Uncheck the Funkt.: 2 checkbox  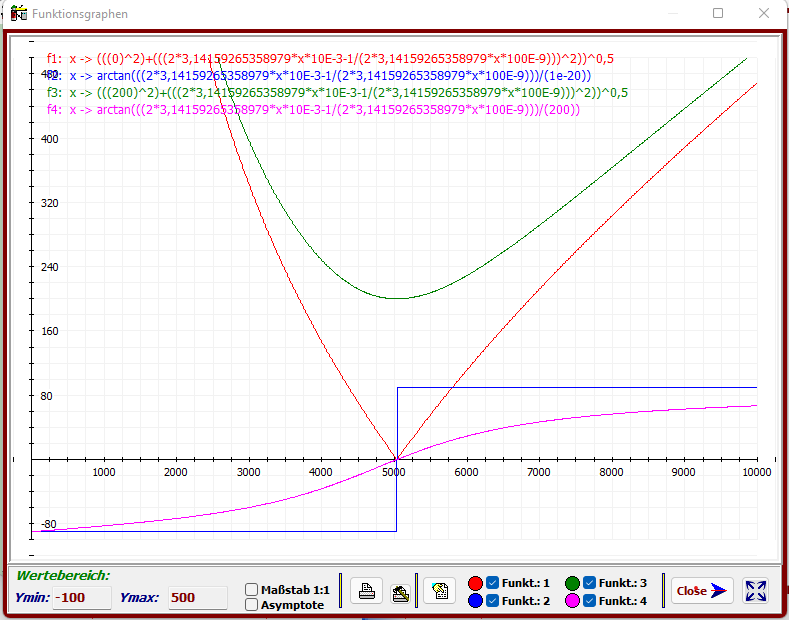point(492,601)
